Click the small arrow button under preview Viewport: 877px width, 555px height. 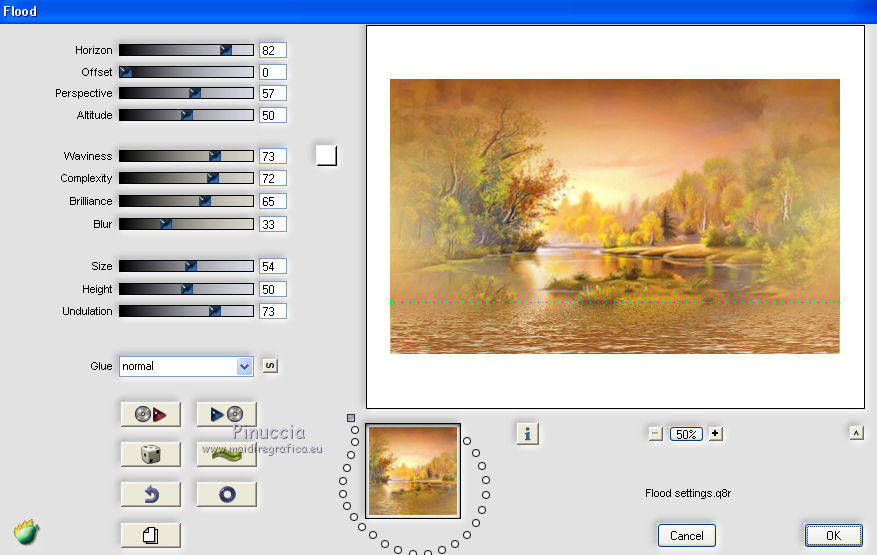[x=856, y=433]
